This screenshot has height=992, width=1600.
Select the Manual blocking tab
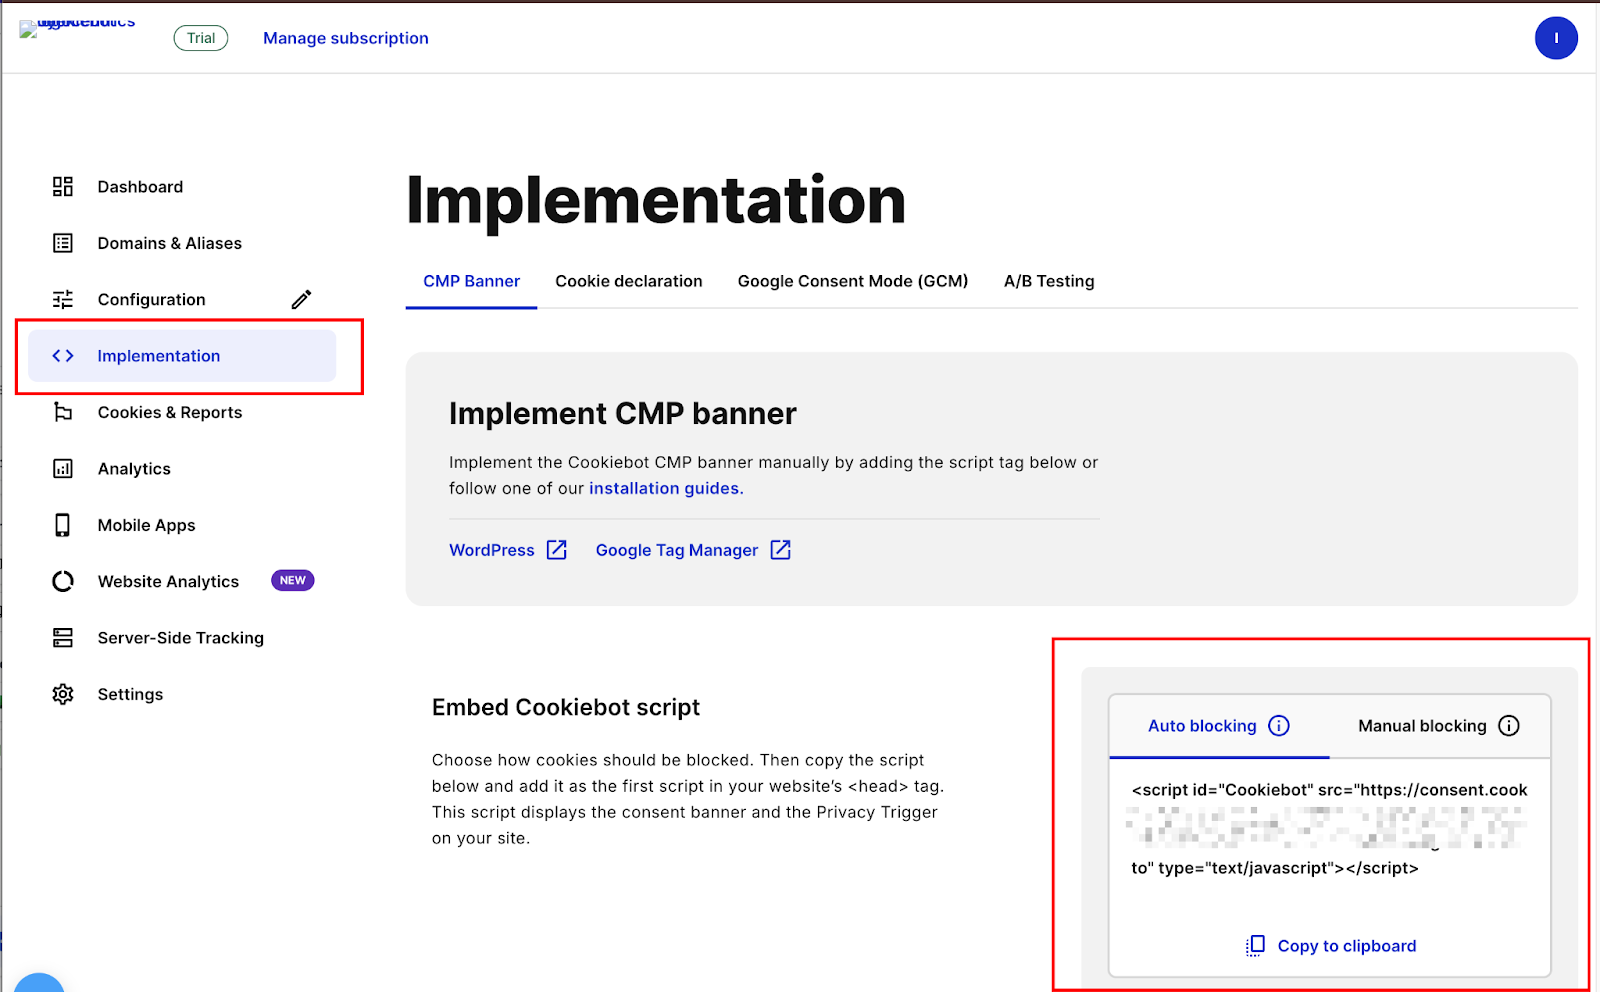[1439, 726]
